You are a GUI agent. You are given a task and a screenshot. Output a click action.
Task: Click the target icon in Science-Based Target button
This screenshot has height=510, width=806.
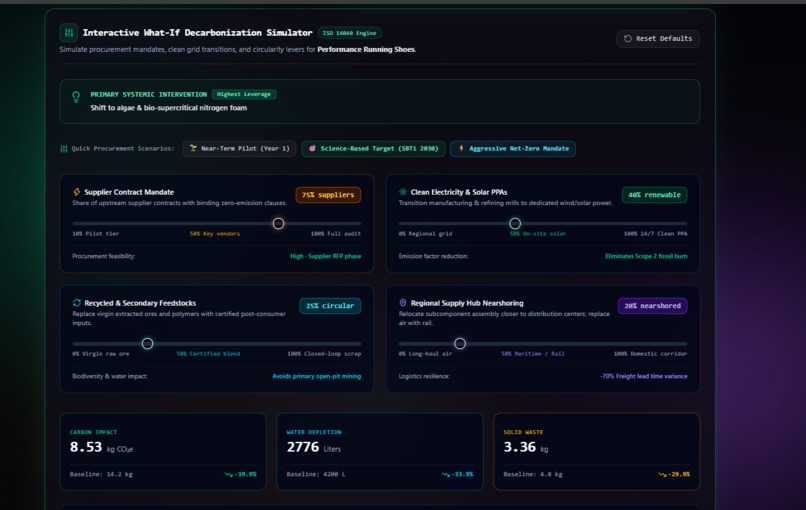pyautogui.click(x=313, y=148)
